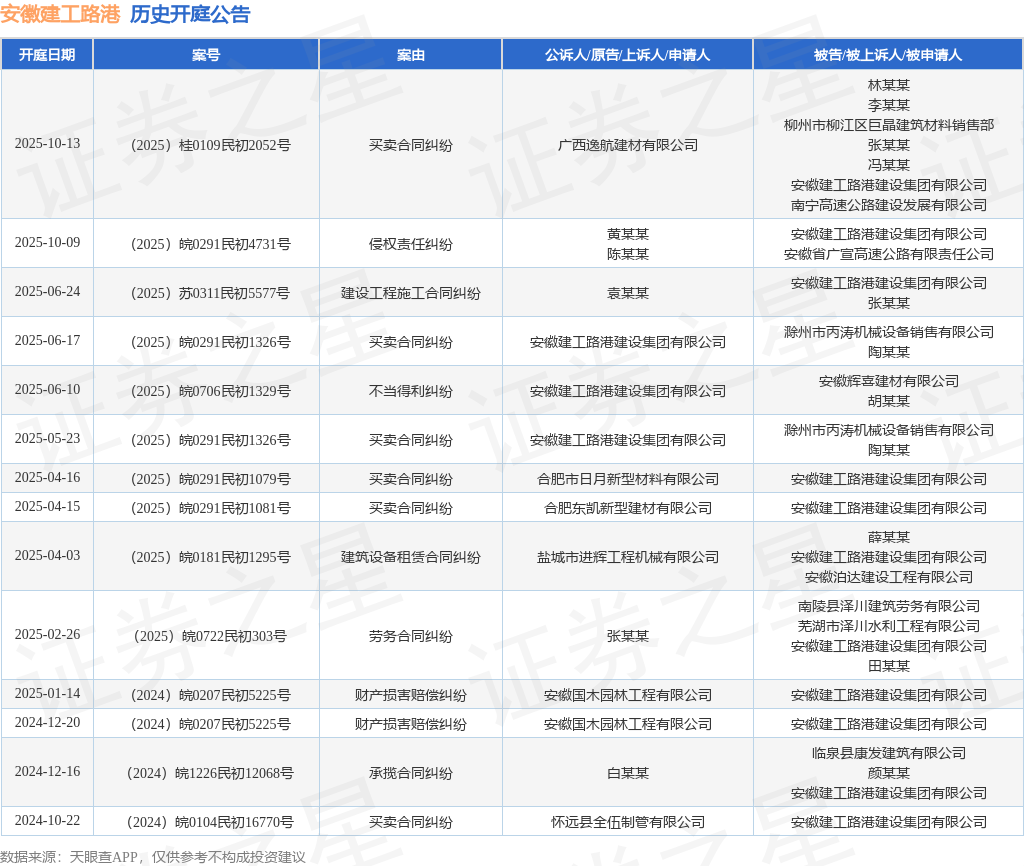Click defendant 临泉县康发建筑有限公司

(889, 753)
